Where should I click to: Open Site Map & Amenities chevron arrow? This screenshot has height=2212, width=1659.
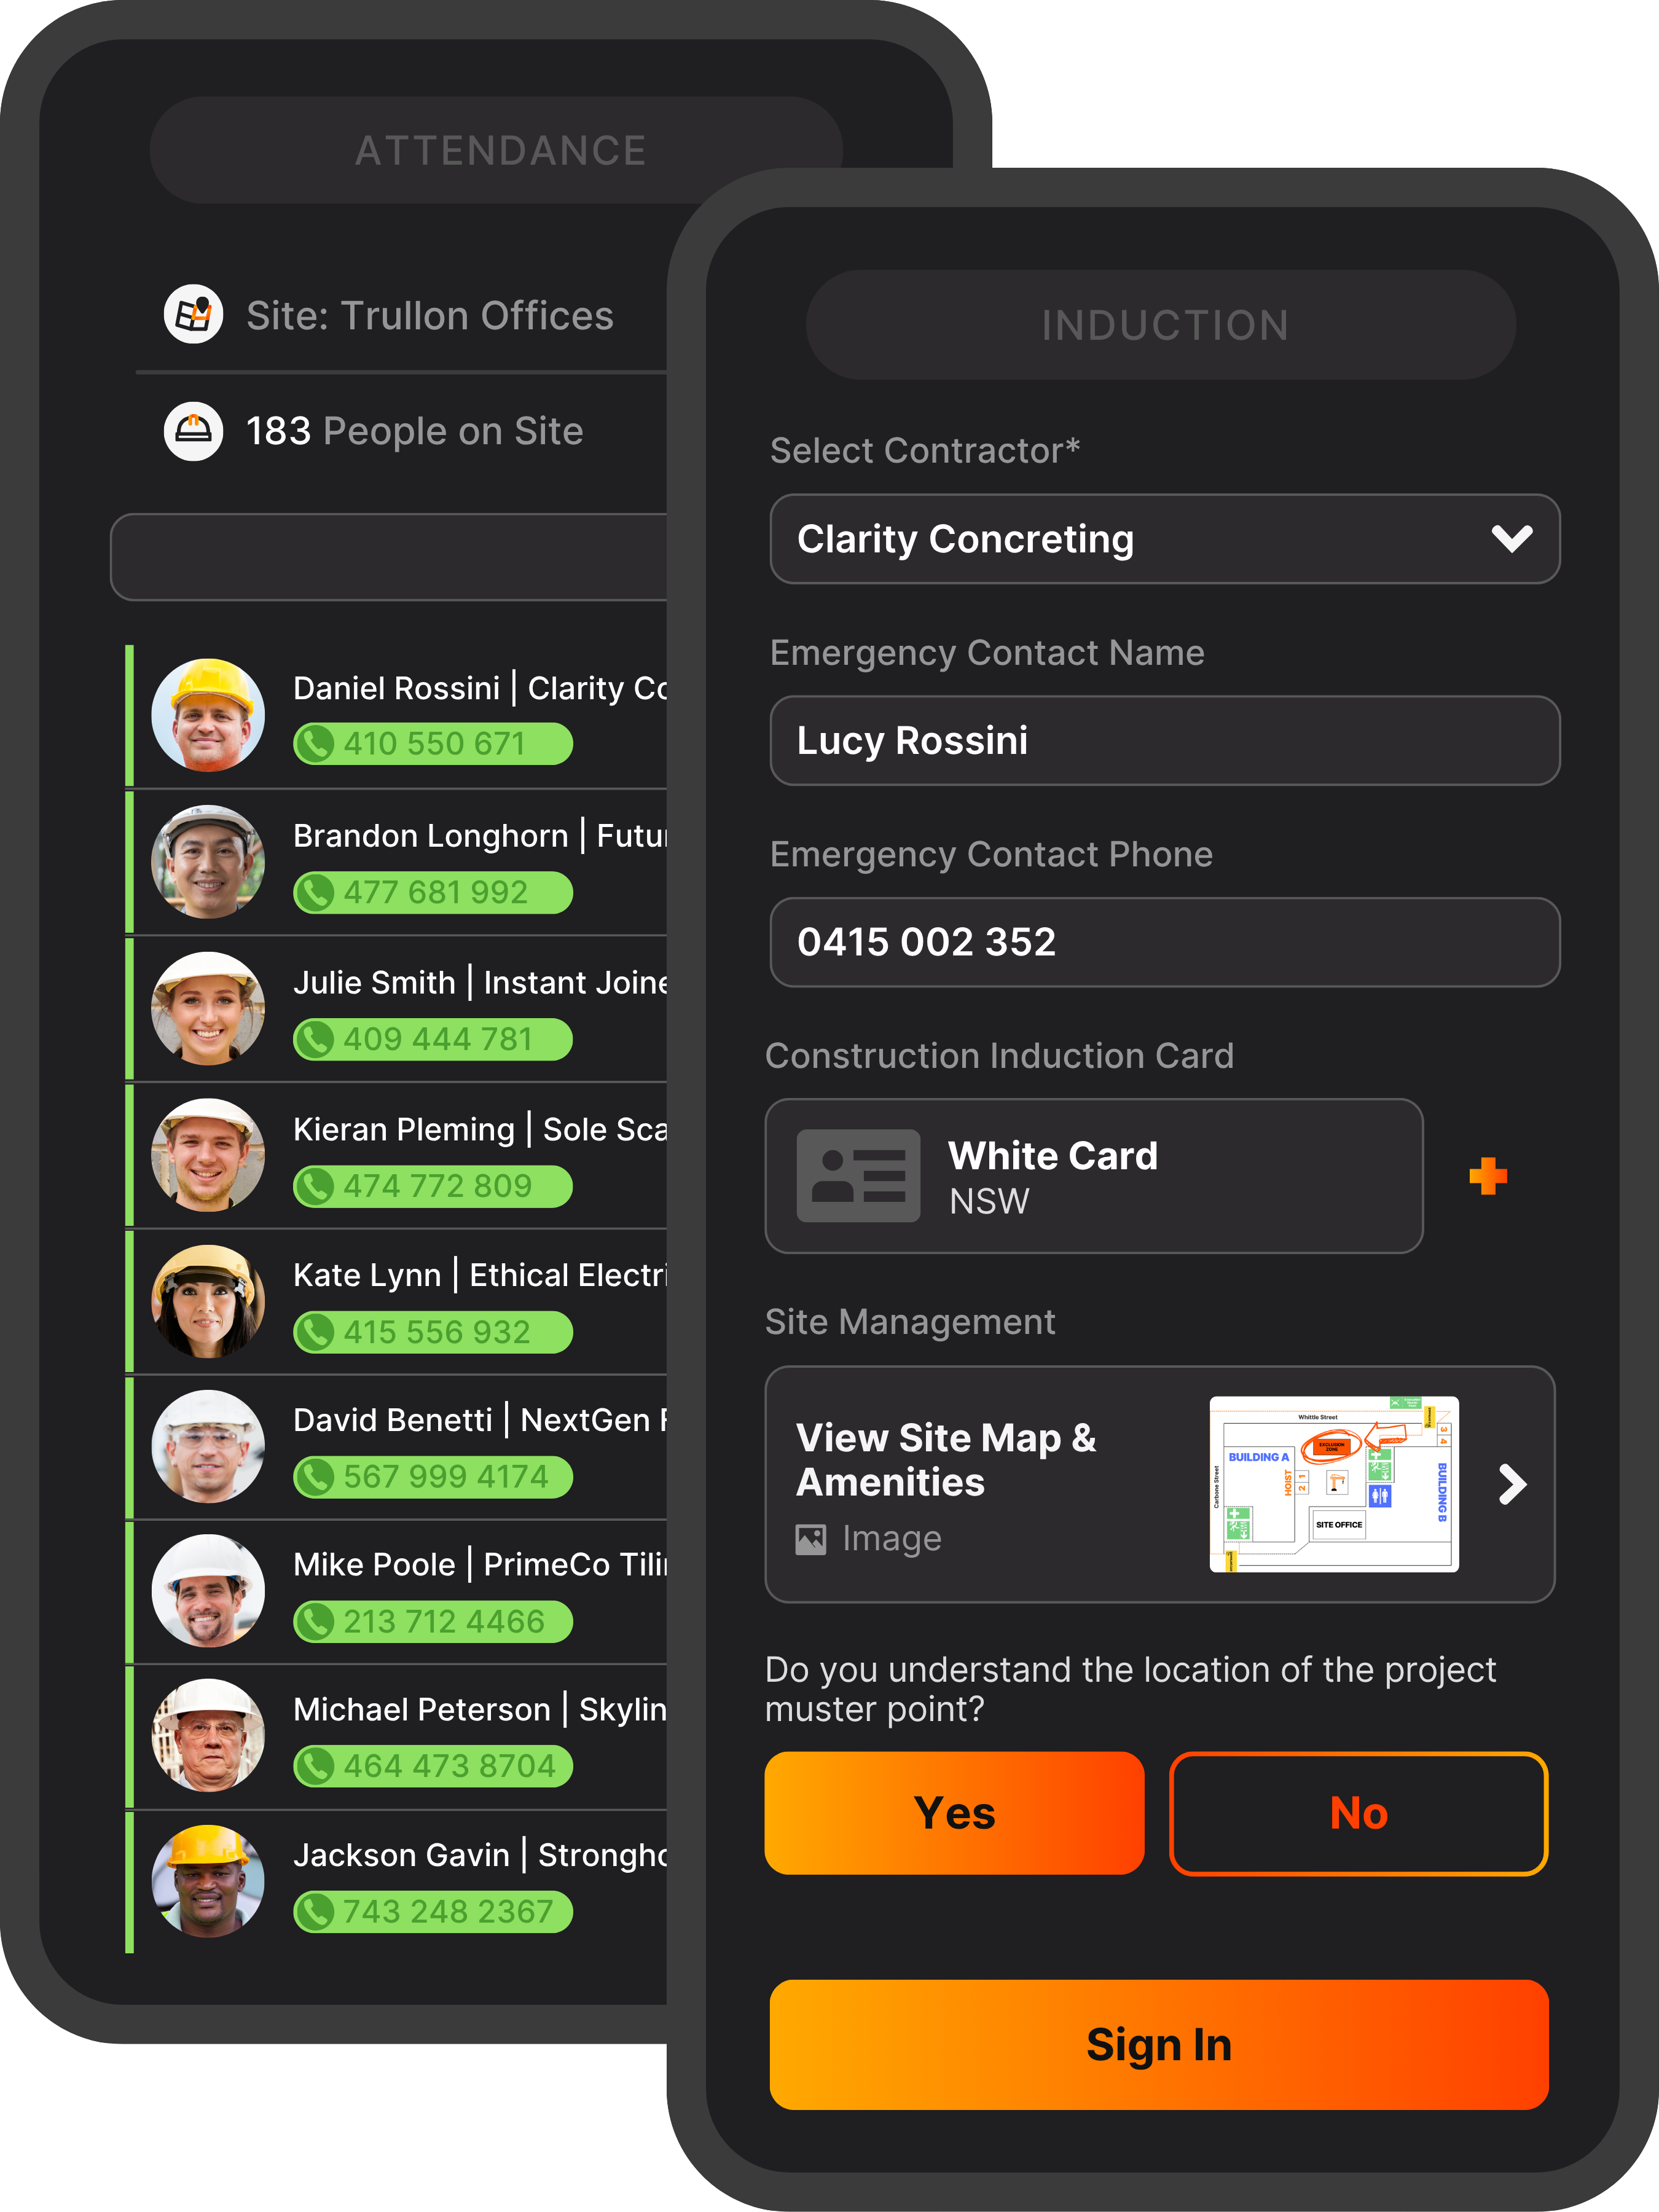pyautogui.click(x=1512, y=1484)
